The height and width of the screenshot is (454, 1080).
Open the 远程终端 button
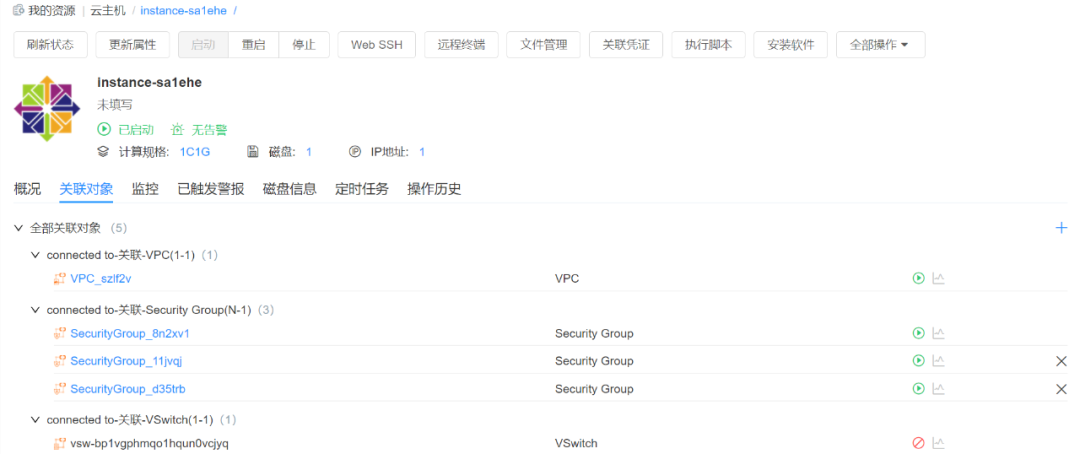[x=461, y=45]
